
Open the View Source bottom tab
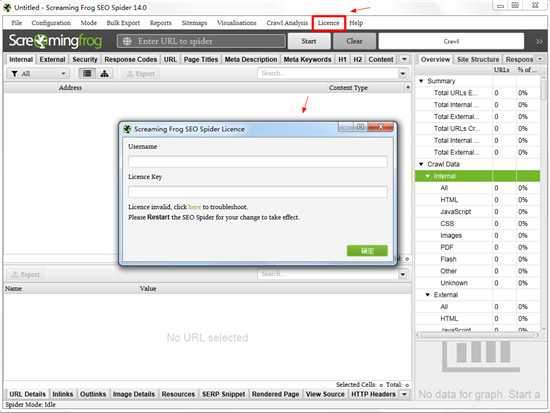[325, 394]
